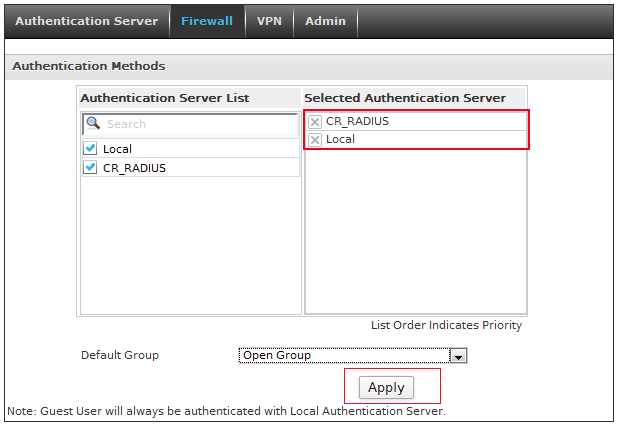This screenshot has height=426, width=617.
Task: Click CR_RADIUS label in Authentication Server List
Action: [x=134, y=168]
